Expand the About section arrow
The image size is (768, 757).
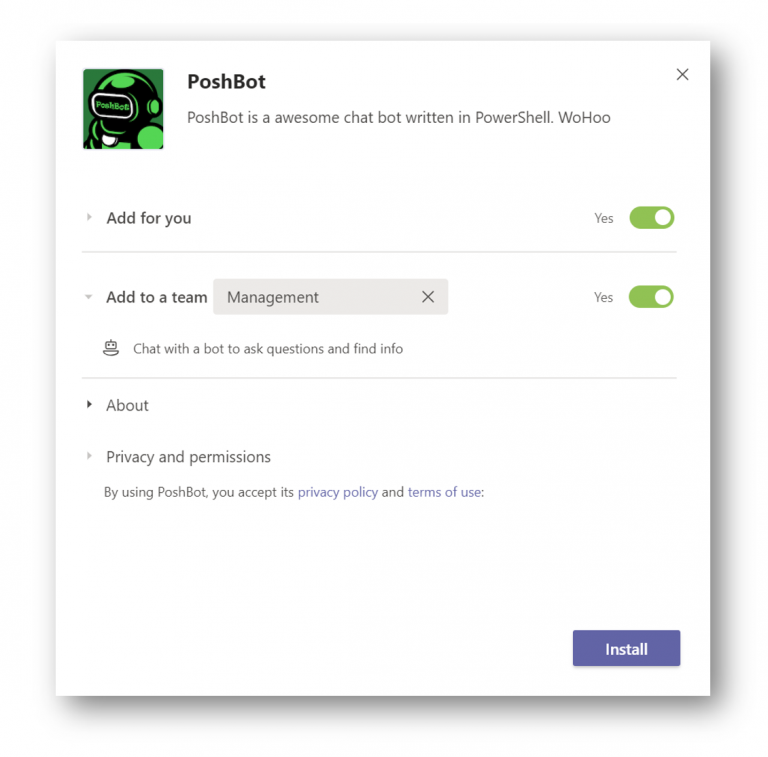[x=89, y=404]
